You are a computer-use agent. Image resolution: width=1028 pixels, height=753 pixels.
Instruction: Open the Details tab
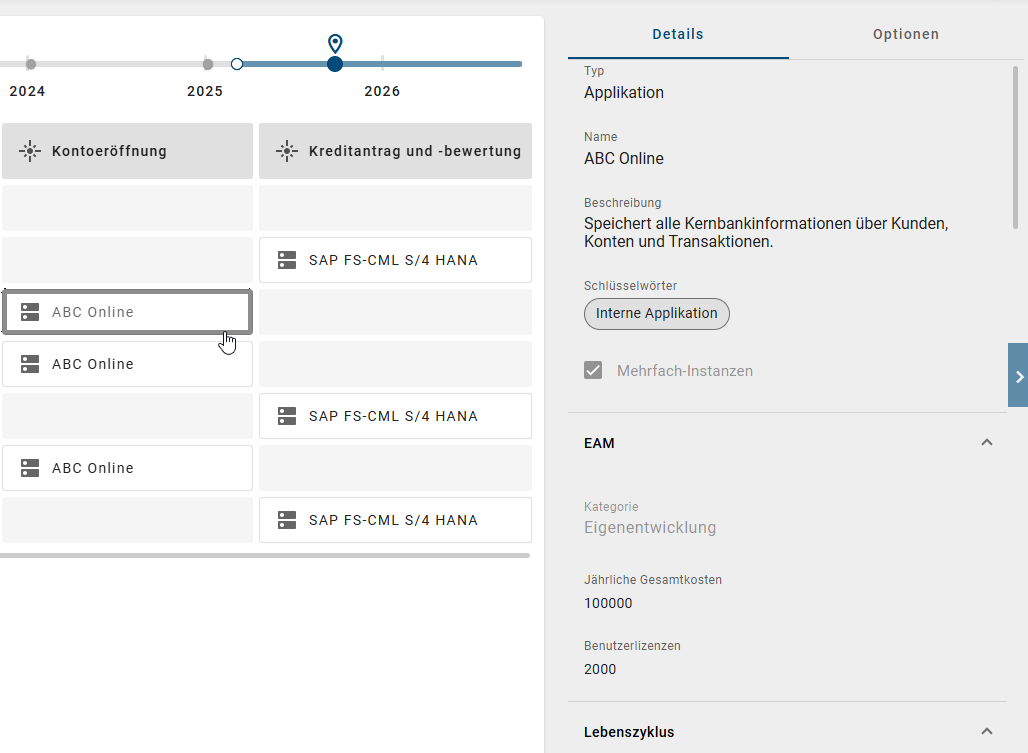tap(677, 33)
